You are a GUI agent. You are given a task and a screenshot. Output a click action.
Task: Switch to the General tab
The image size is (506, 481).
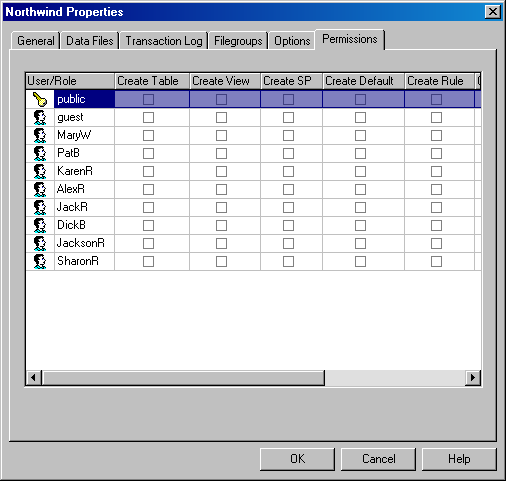point(36,41)
